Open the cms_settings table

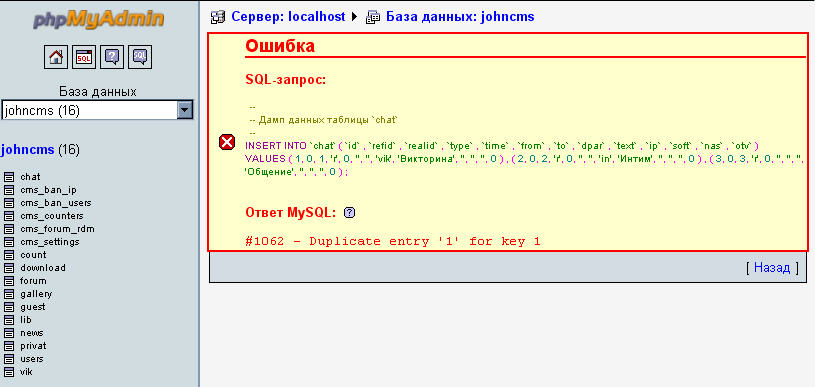pyautogui.click(x=50, y=242)
